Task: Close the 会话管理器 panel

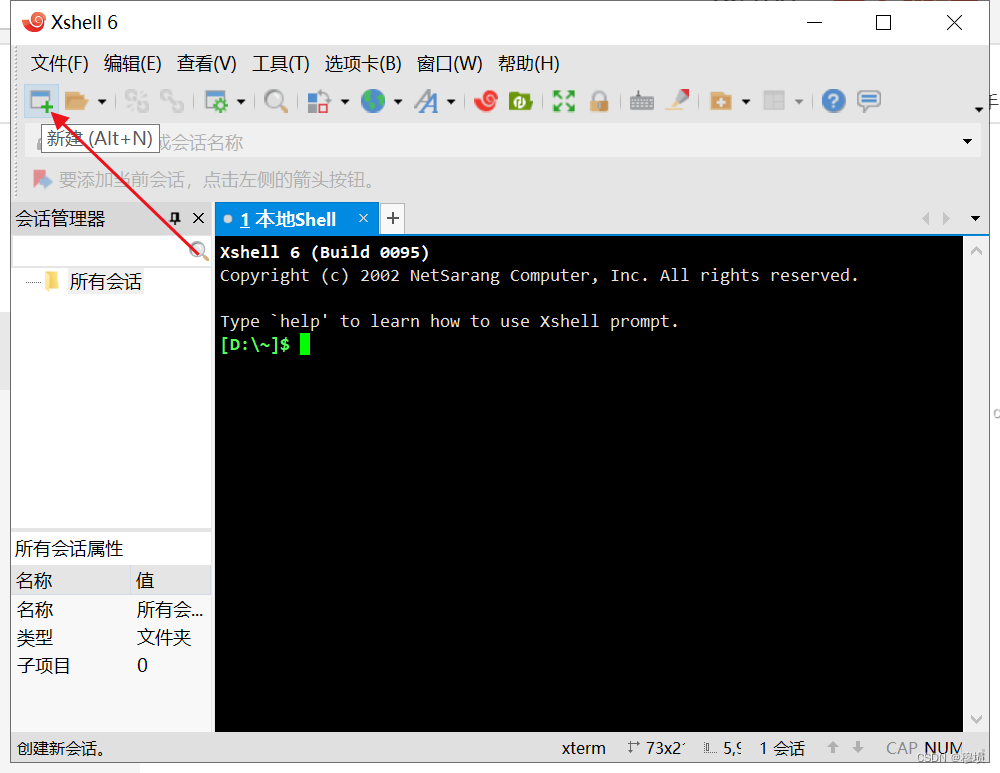Action: pyautogui.click(x=198, y=219)
